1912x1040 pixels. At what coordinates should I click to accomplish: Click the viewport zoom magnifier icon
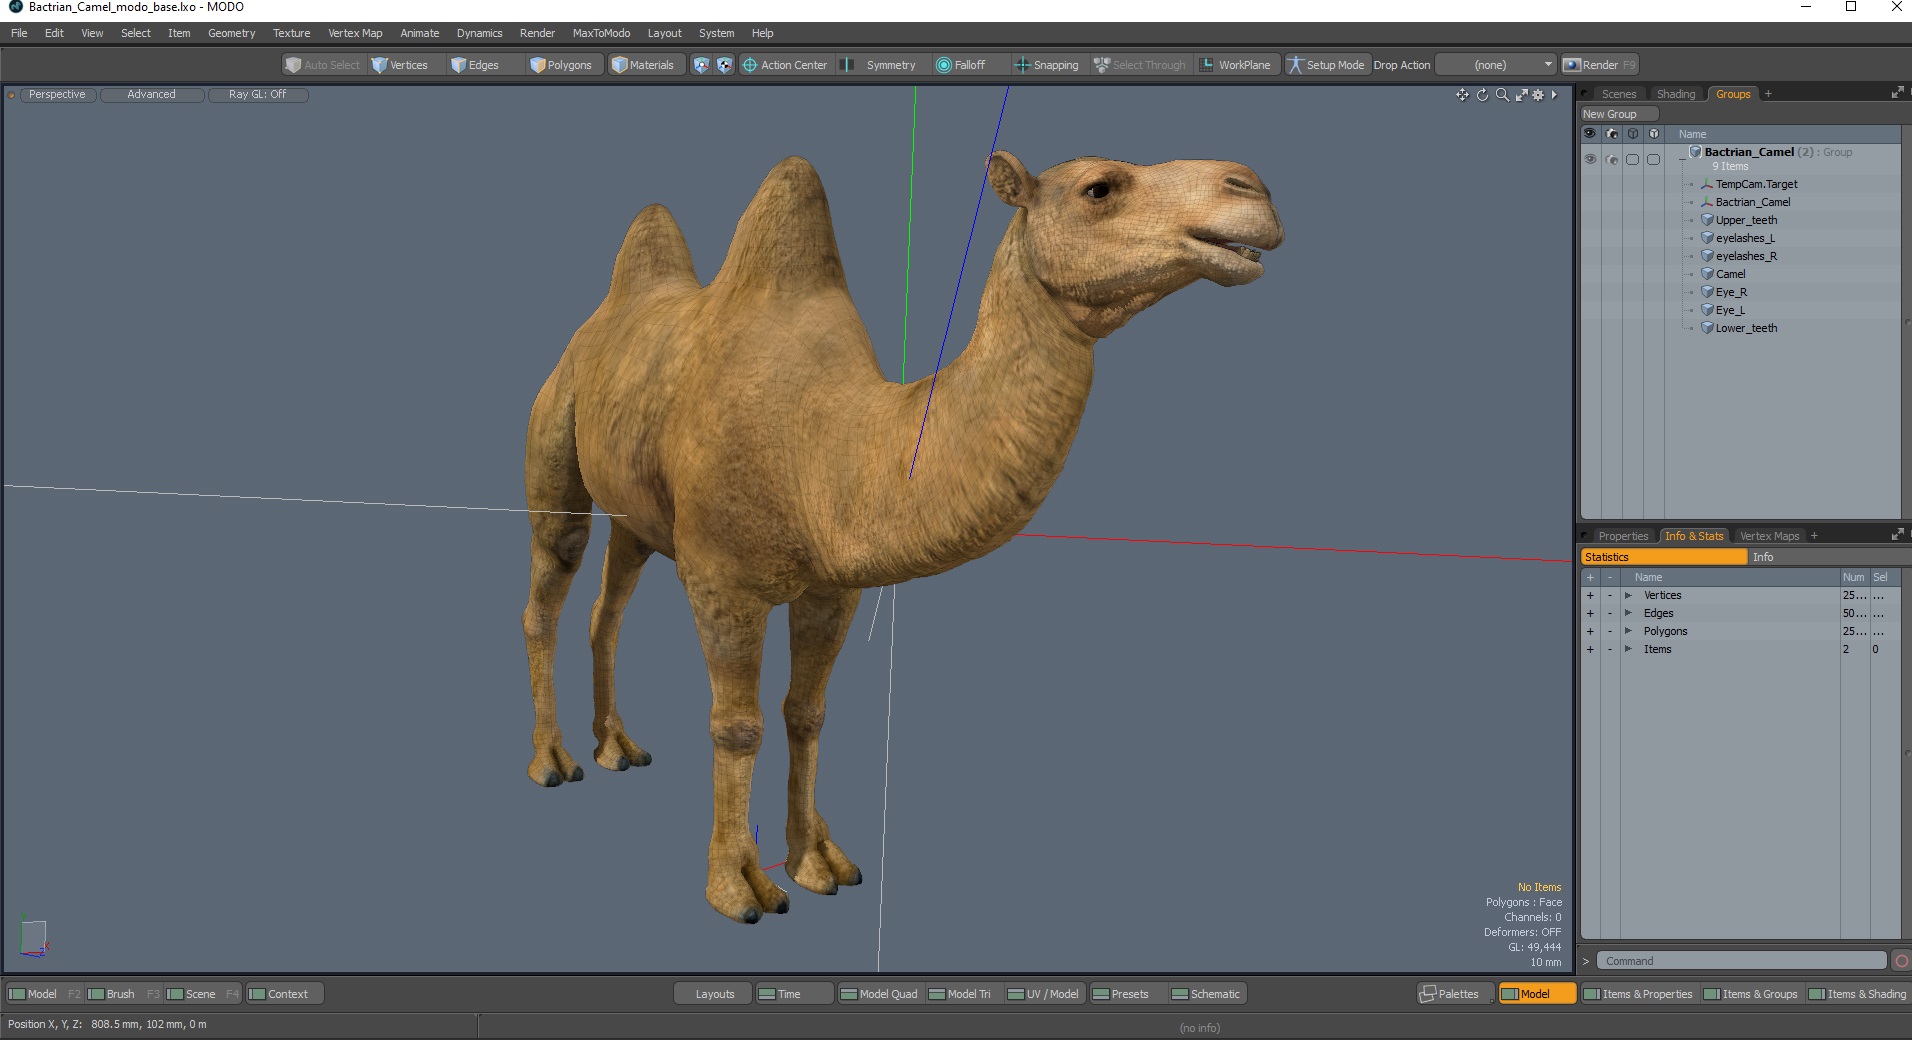click(x=1502, y=95)
